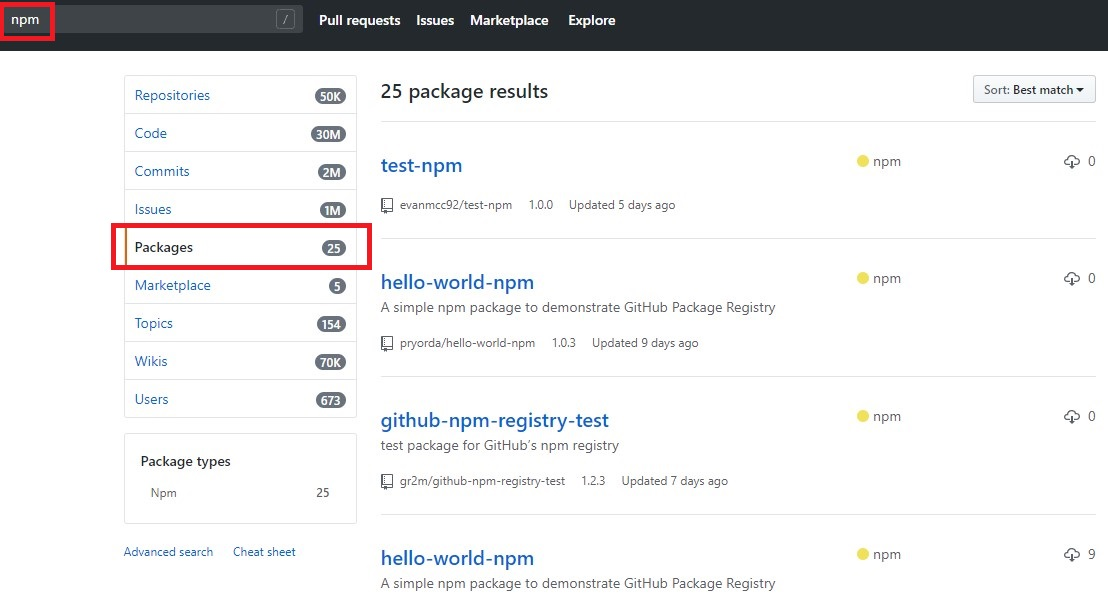Click Updated 7 days ago text

click(675, 481)
